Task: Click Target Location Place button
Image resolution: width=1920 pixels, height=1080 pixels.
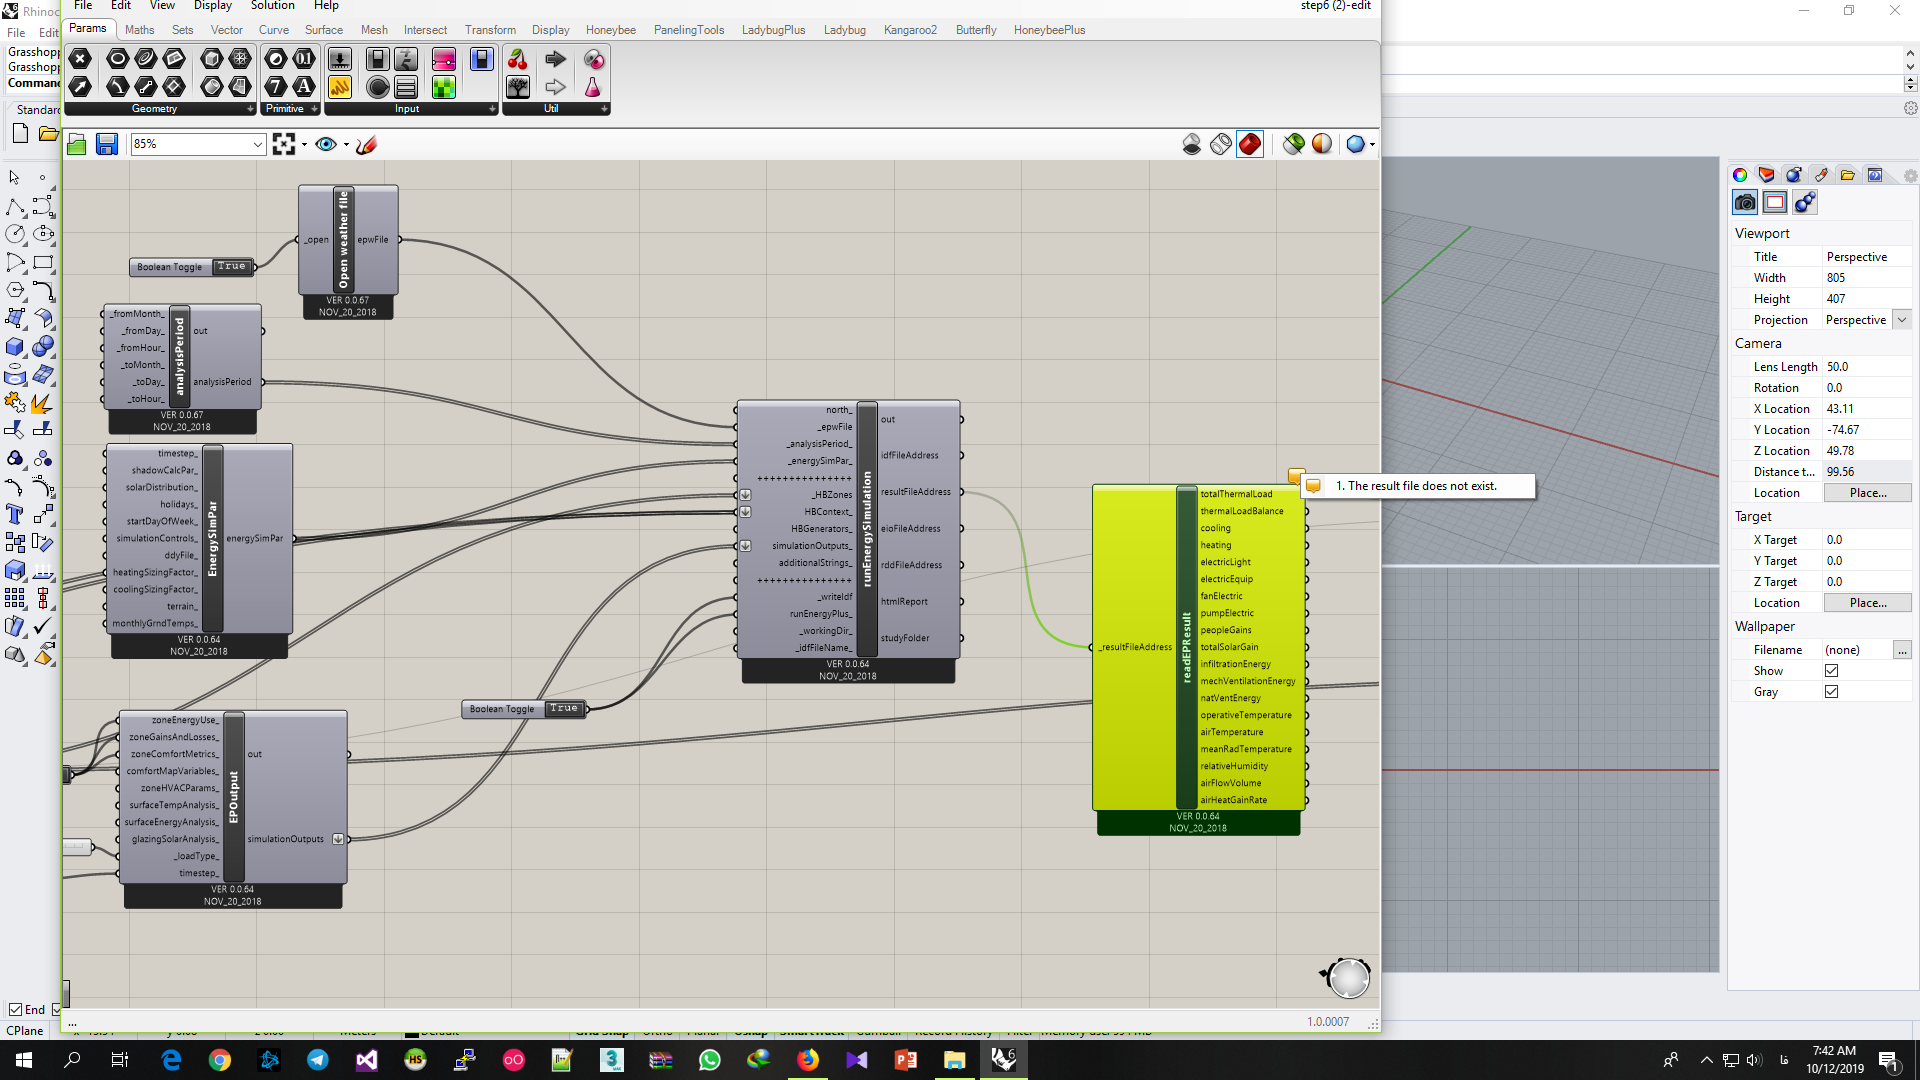Action: coord(1867,603)
